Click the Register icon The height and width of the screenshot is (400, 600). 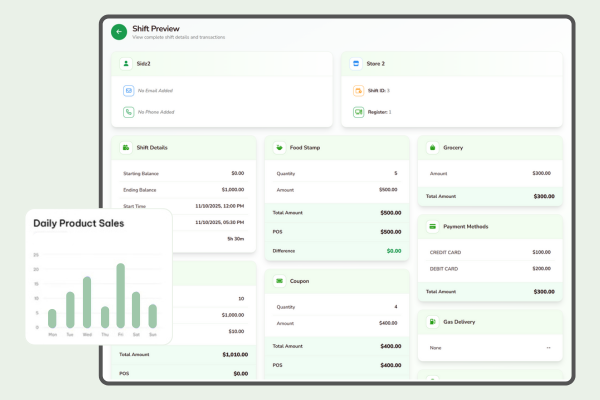point(358,112)
